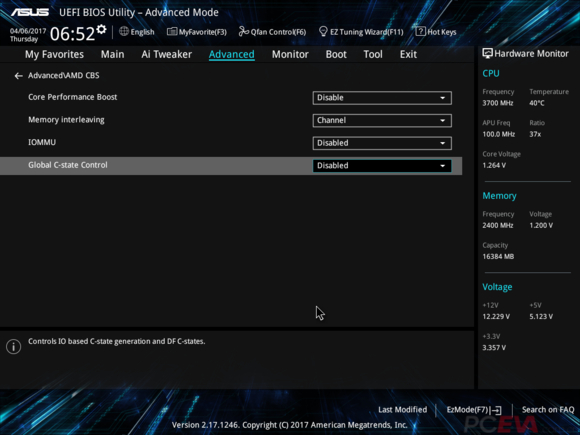The width and height of the screenshot is (580, 435).
Task: Open the Memory interleaving Channel dropdown
Action: [x=382, y=120]
